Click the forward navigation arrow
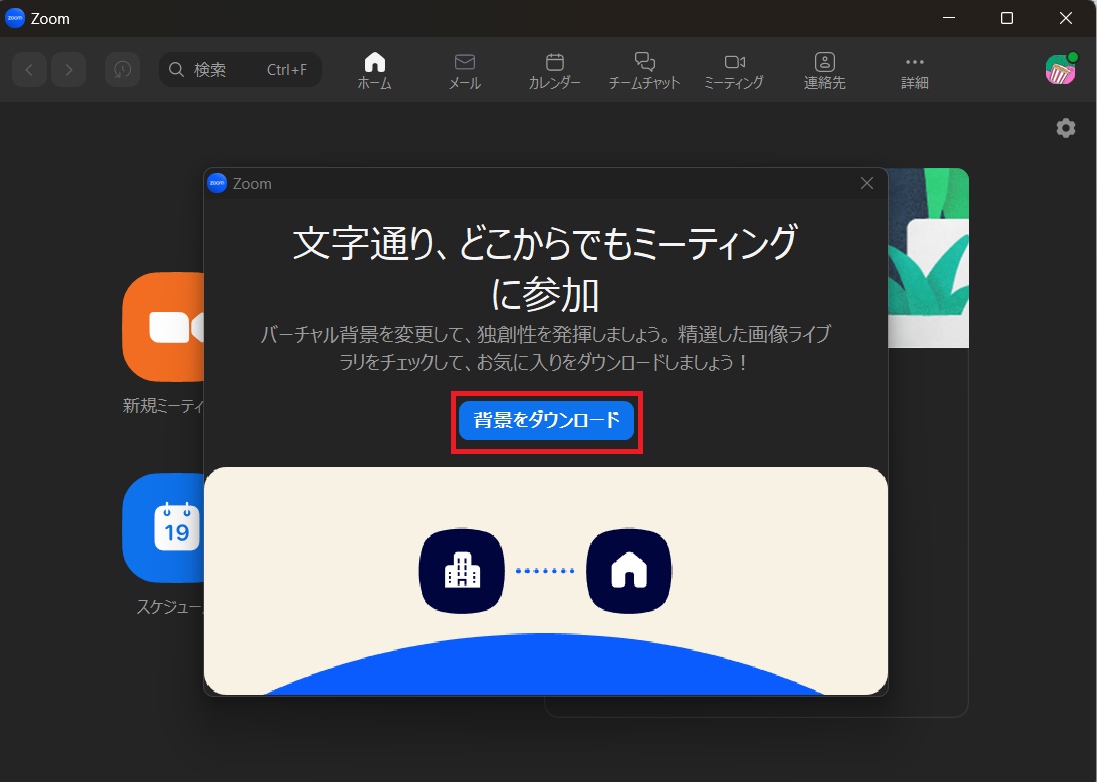The height and width of the screenshot is (782, 1097). 68,69
